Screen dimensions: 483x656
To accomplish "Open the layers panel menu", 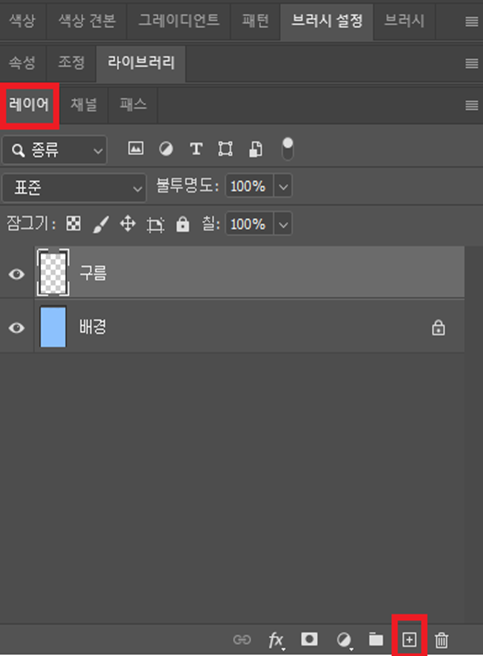I will coord(472,105).
